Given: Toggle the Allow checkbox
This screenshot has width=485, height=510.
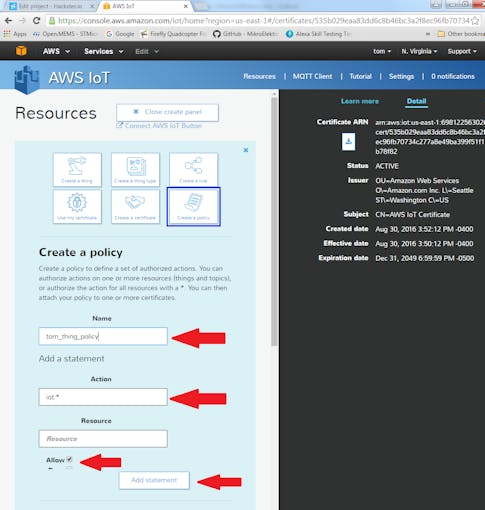Looking at the screenshot, I should coord(69,459).
